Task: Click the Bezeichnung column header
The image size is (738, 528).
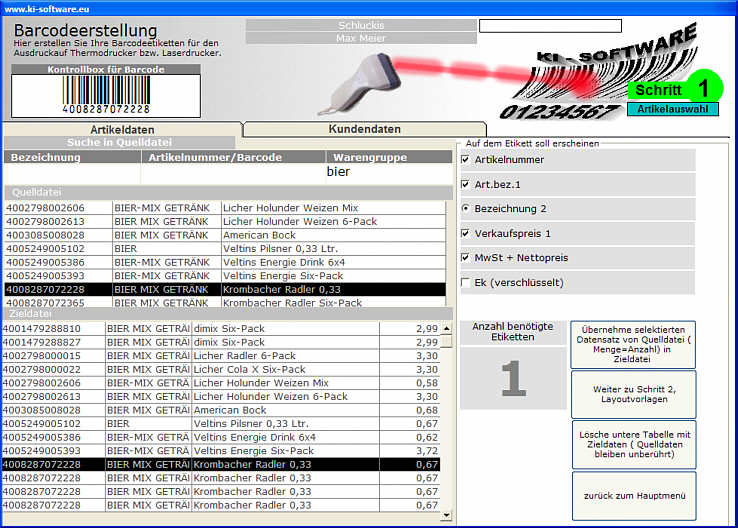Action: [72, 157]
